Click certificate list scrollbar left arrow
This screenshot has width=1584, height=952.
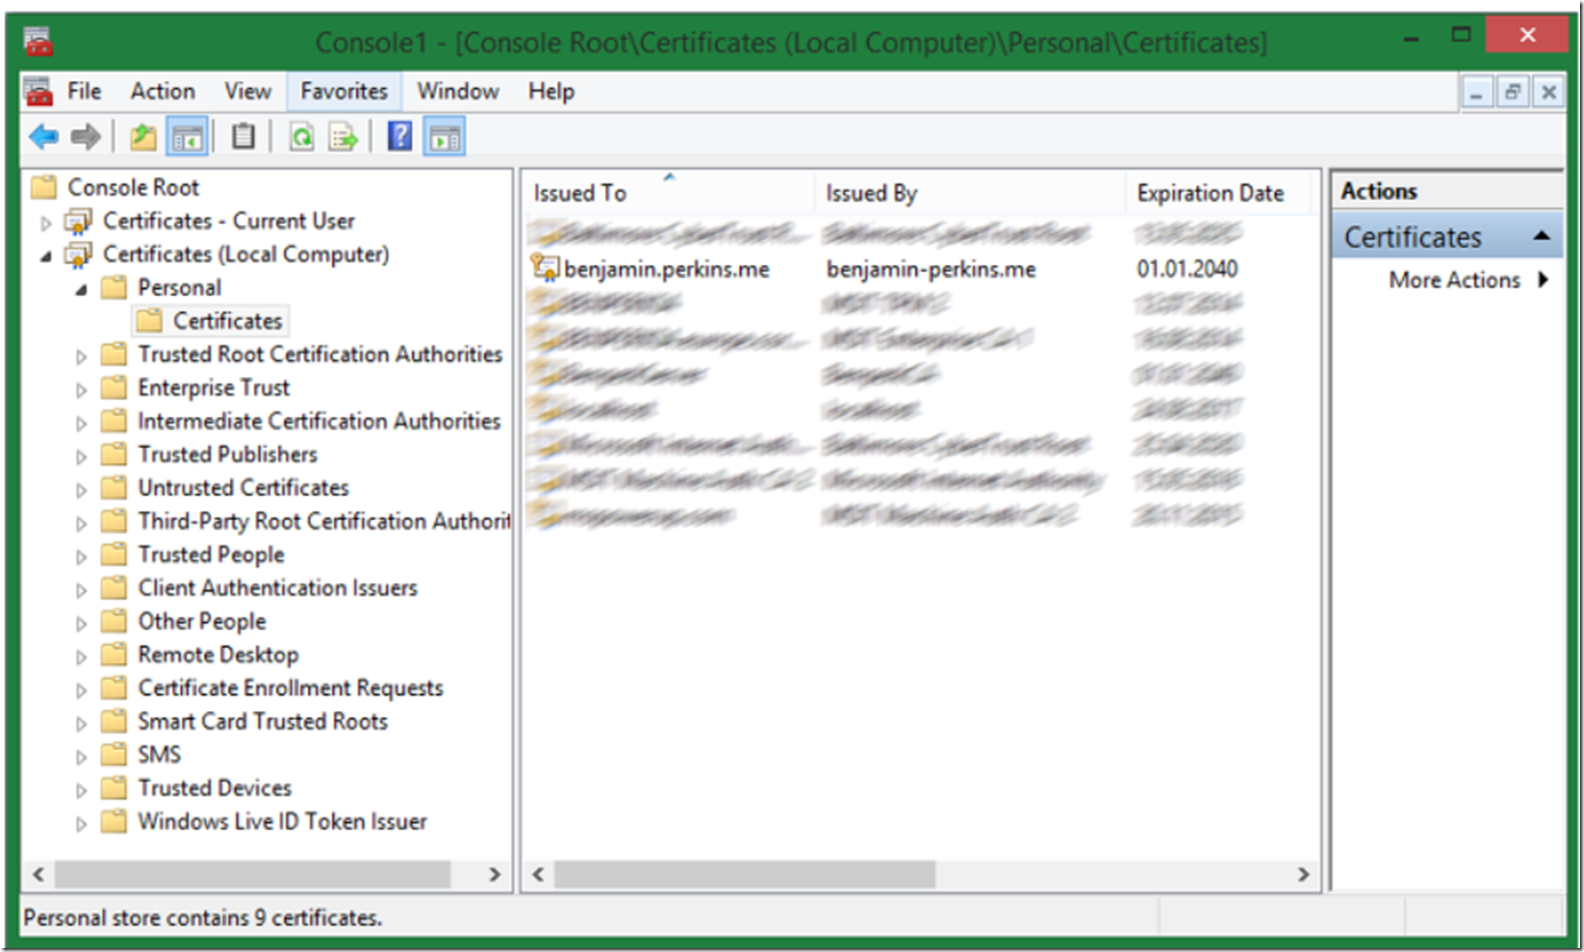[x=538, y=874]
